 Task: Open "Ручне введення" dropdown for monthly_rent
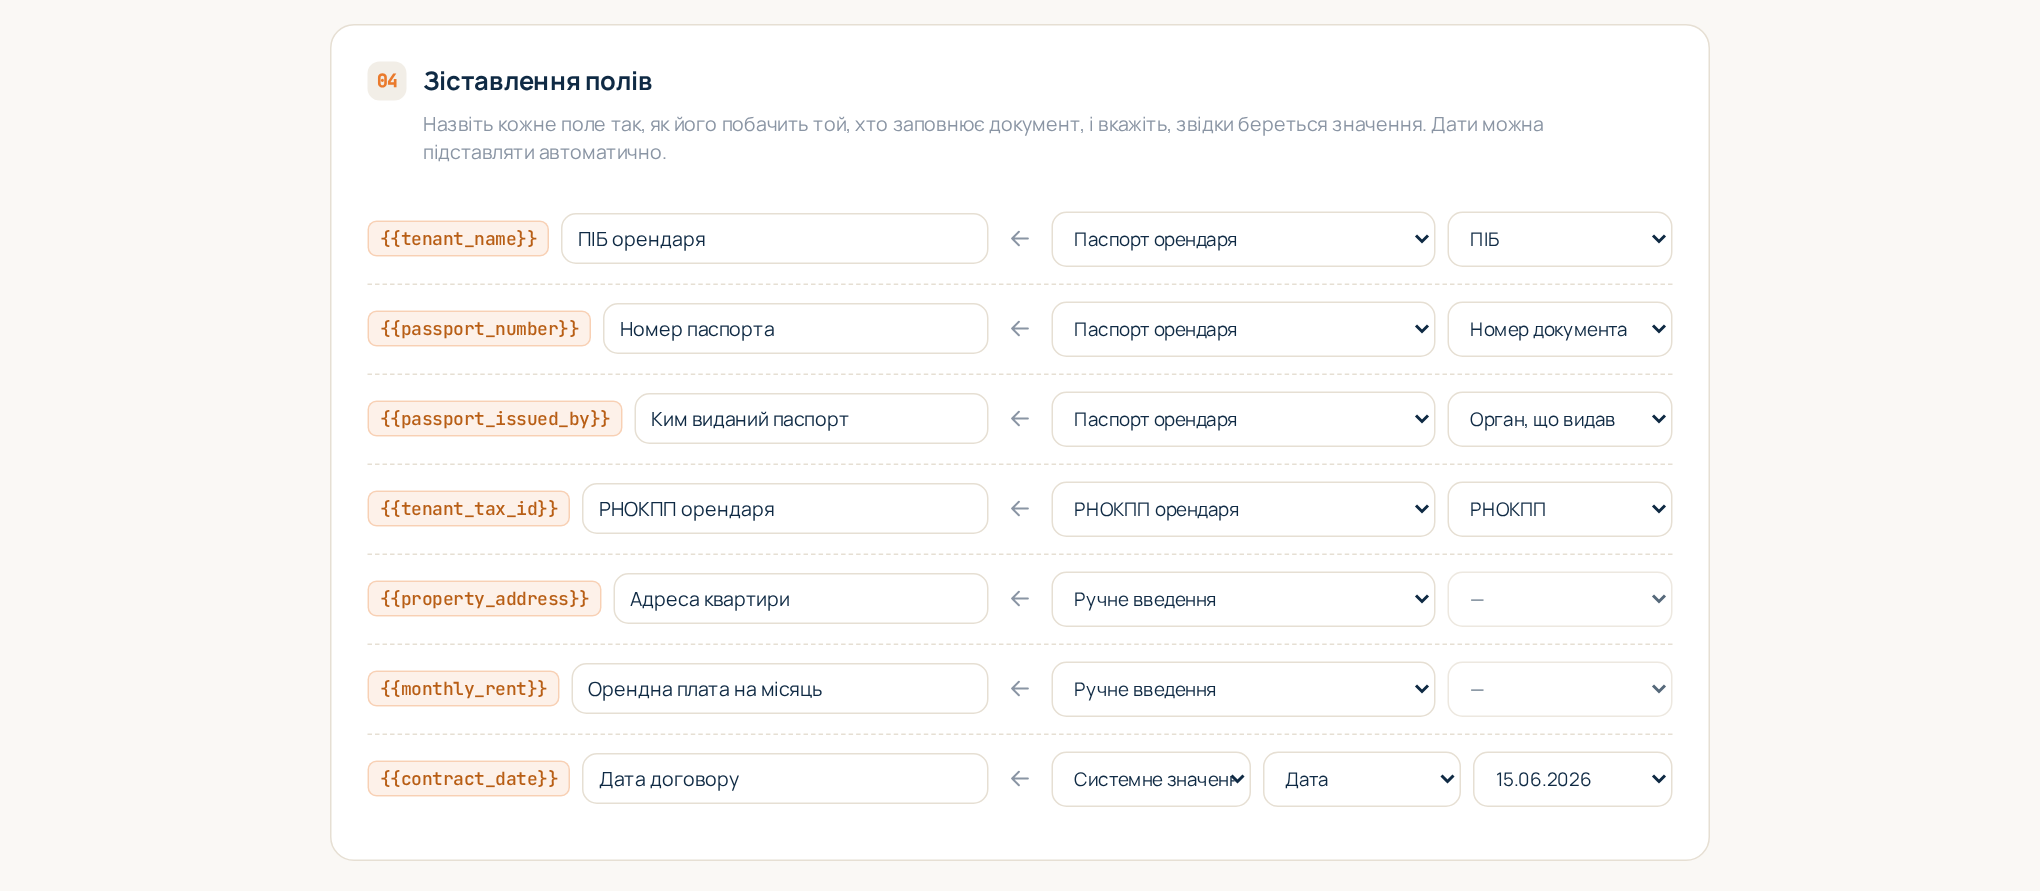(x=1243, y=689)
